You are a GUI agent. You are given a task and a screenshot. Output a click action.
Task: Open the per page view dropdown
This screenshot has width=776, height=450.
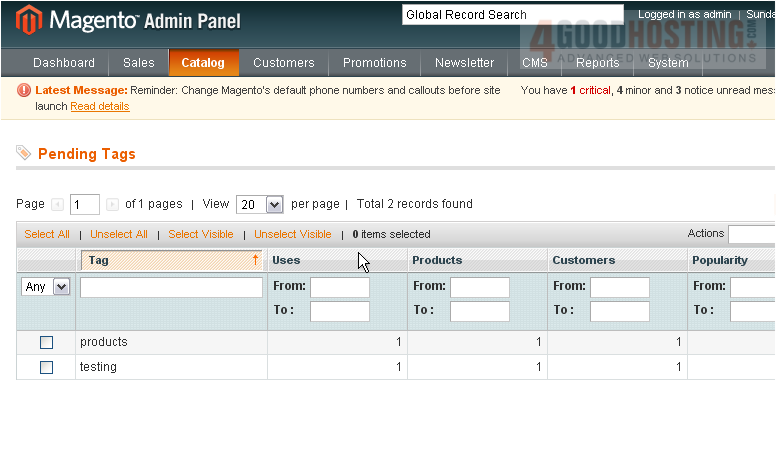point(260,204)
